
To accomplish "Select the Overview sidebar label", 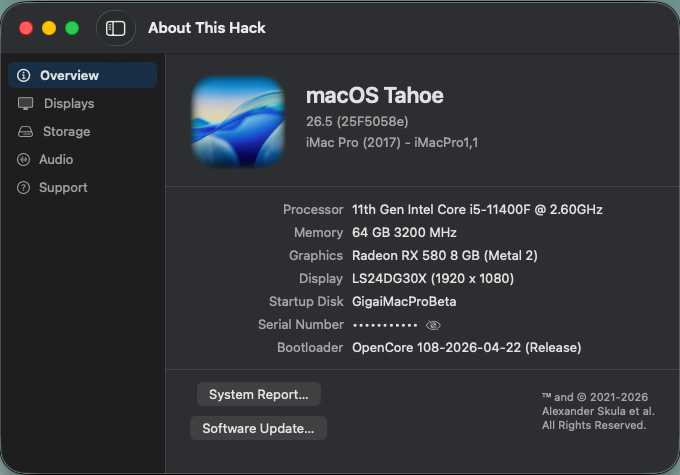I will (69, 75).
